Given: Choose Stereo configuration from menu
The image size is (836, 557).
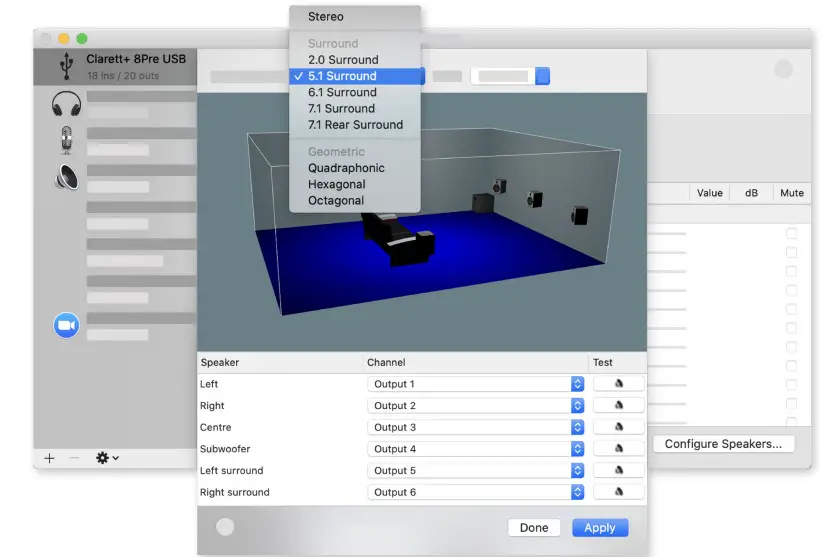Looking at the screenshot, I should pyautogui.click(x=355, y=17).
